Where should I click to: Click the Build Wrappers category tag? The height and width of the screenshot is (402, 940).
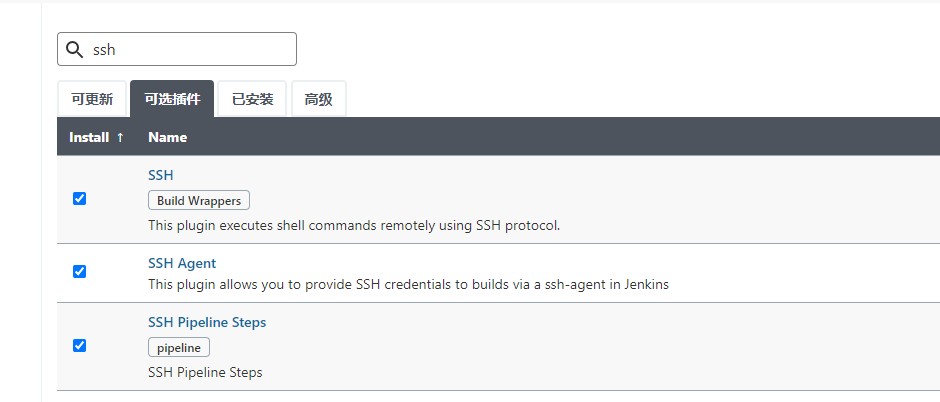click(x=199, y=200)
